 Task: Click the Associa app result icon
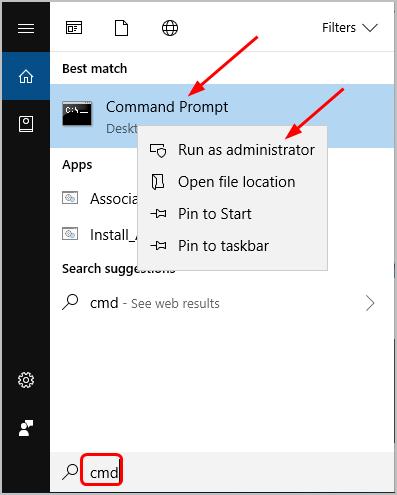(70, 198)
